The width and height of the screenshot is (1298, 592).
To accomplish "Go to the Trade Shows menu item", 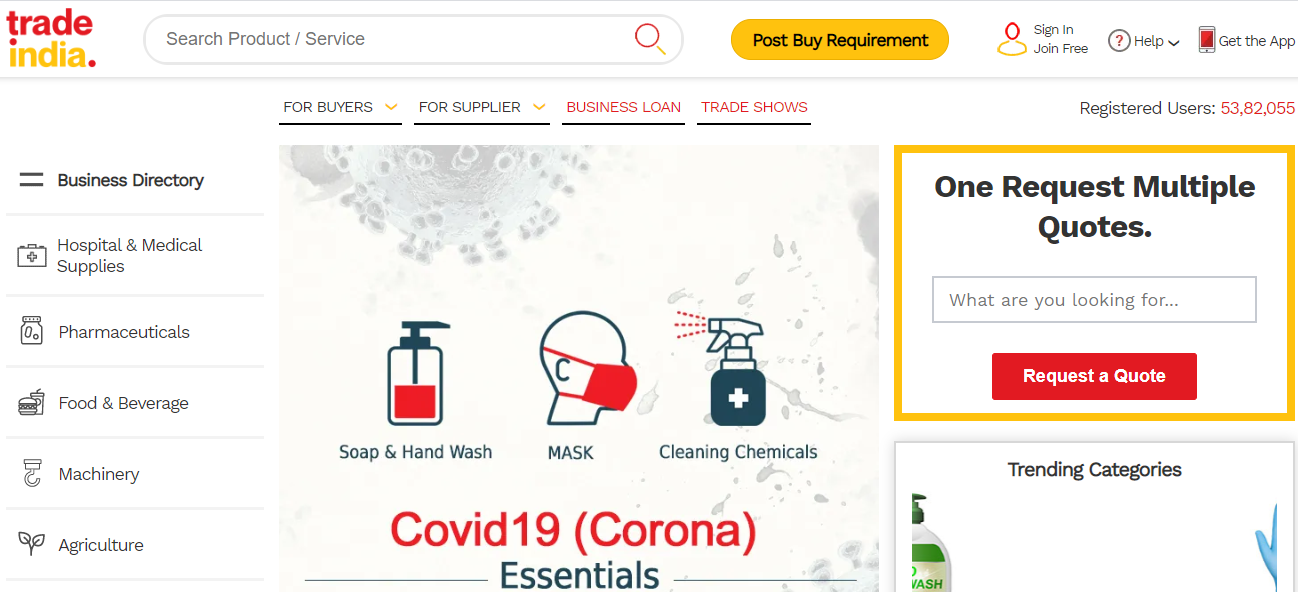I will (754, 107).
